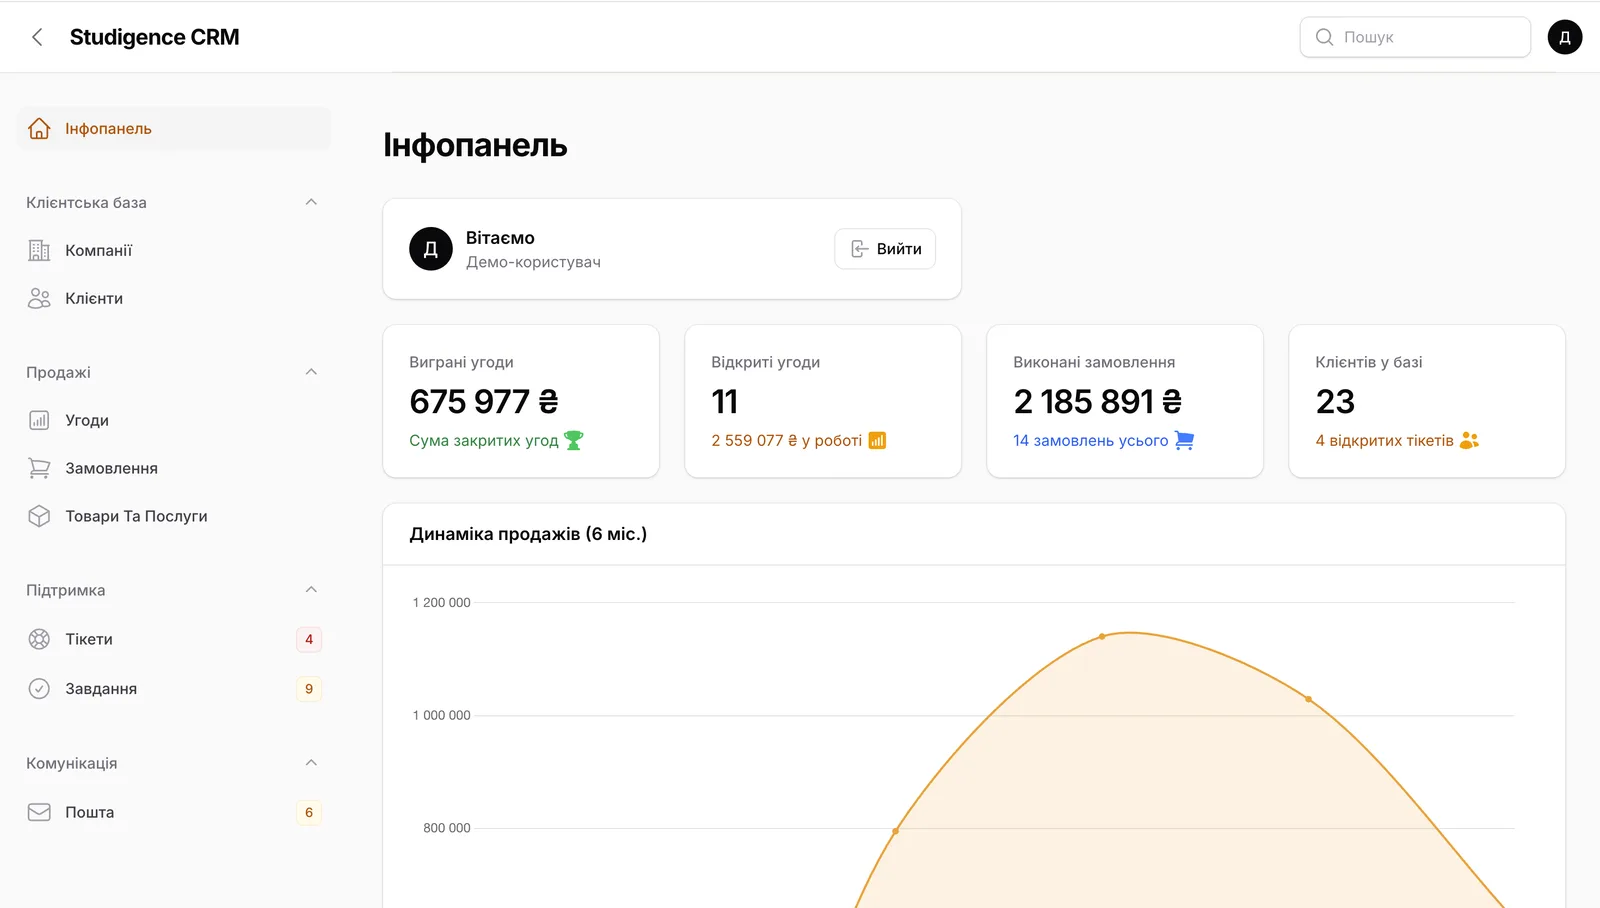Click the Вийти logout button
This screenshot has width=1600, height=908.
pyautogui.click(x=885, y=249)
